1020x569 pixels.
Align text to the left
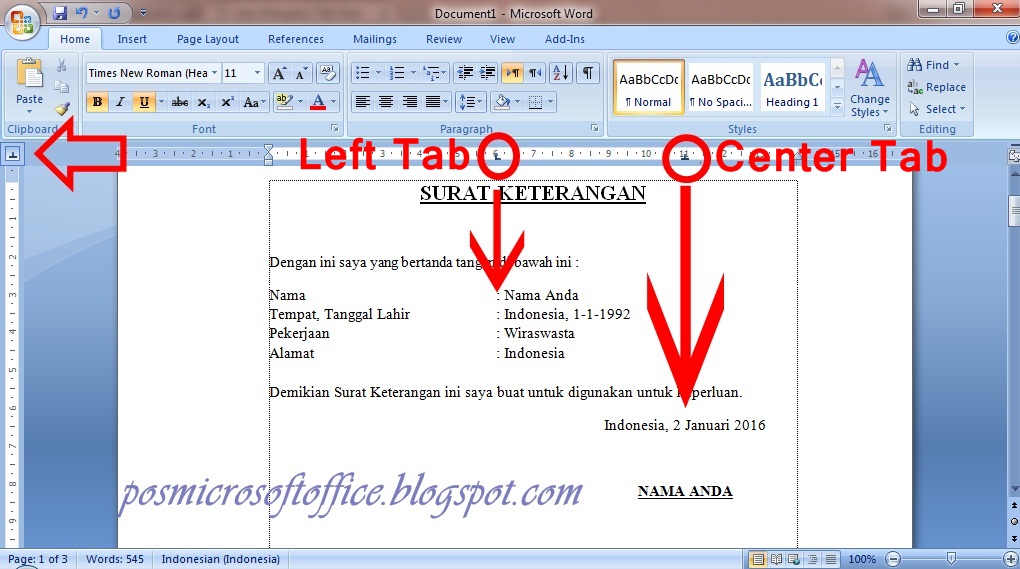pos(363,101)
